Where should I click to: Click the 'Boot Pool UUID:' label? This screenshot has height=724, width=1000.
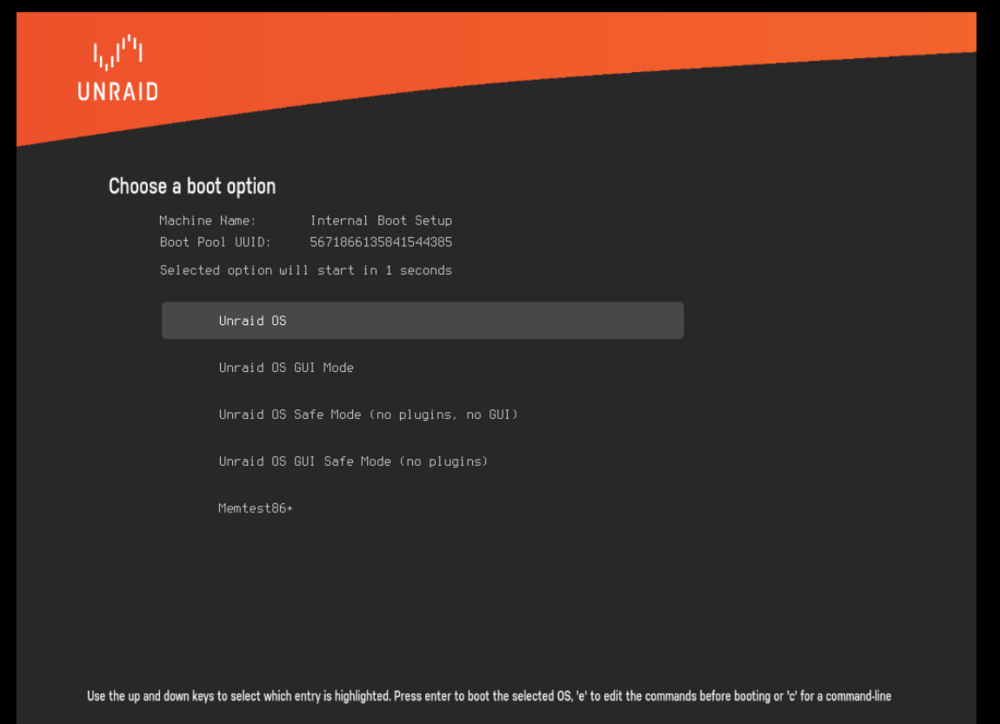(x=215, y=242)
